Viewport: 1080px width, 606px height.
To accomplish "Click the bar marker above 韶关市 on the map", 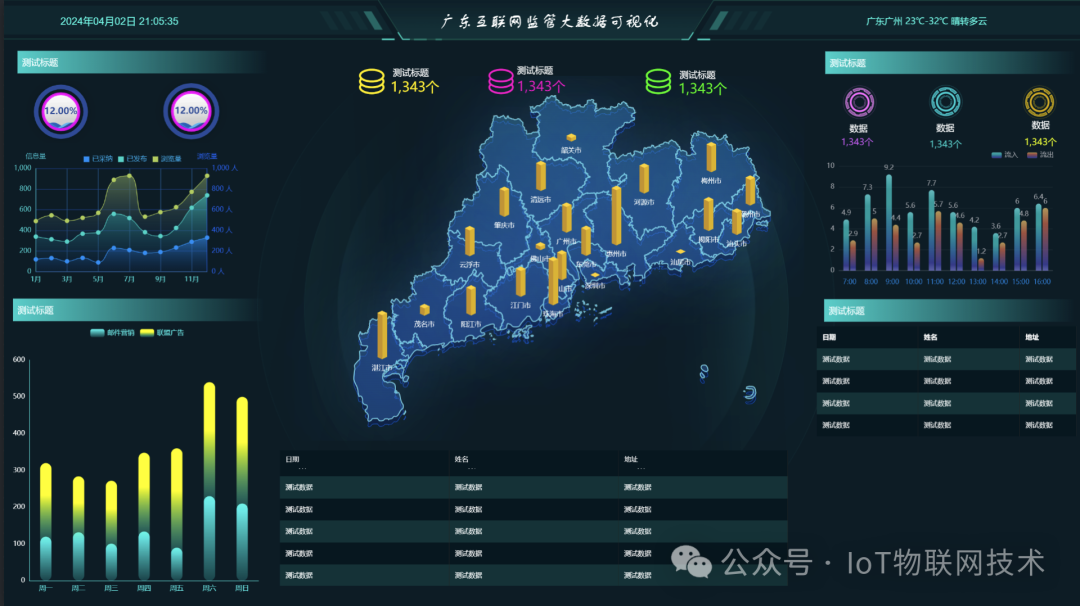I will coord(572,137).
